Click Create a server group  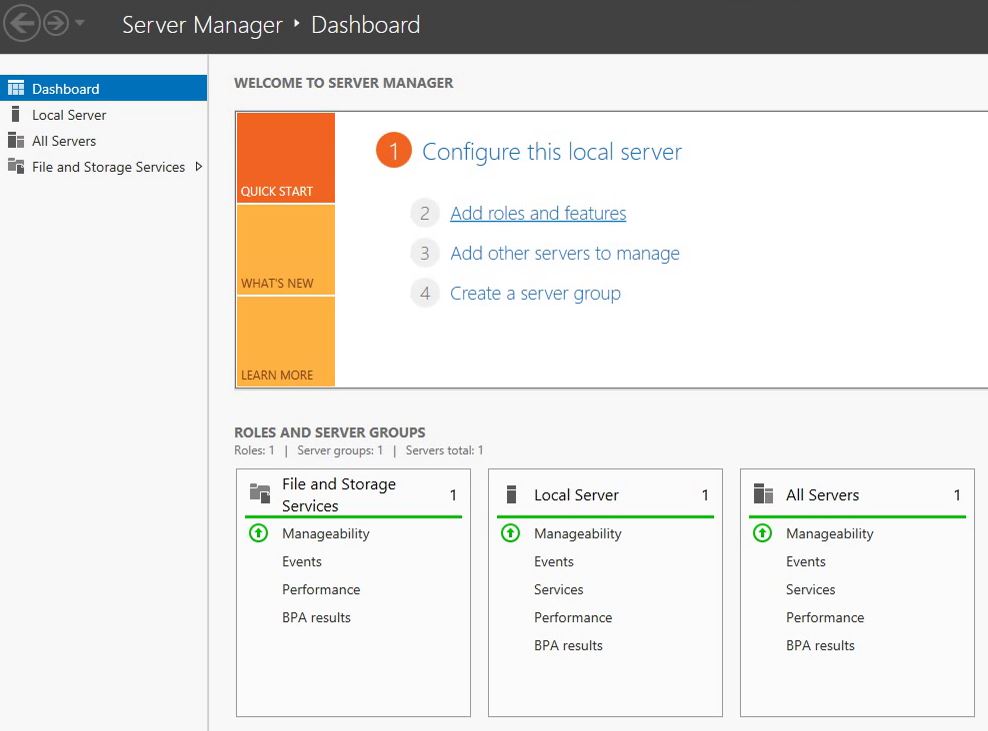(536, 293)
